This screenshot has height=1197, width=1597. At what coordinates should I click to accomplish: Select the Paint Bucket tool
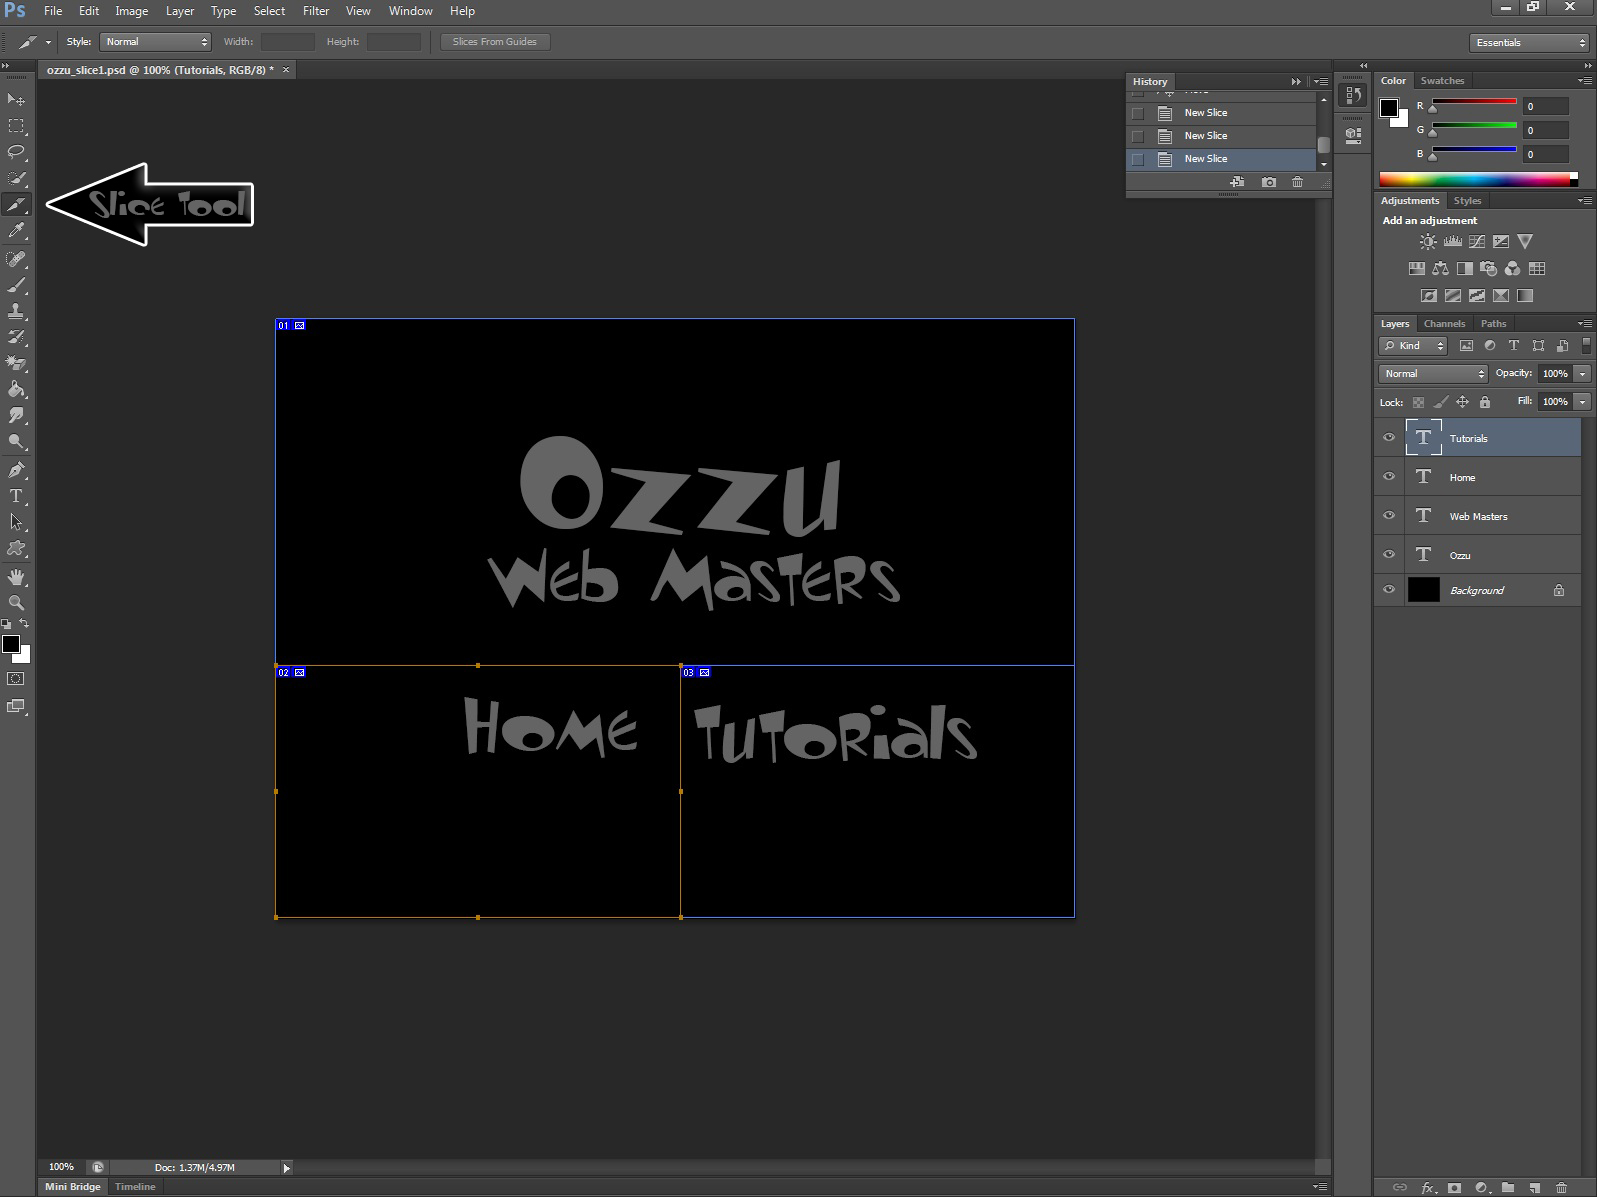16,389
